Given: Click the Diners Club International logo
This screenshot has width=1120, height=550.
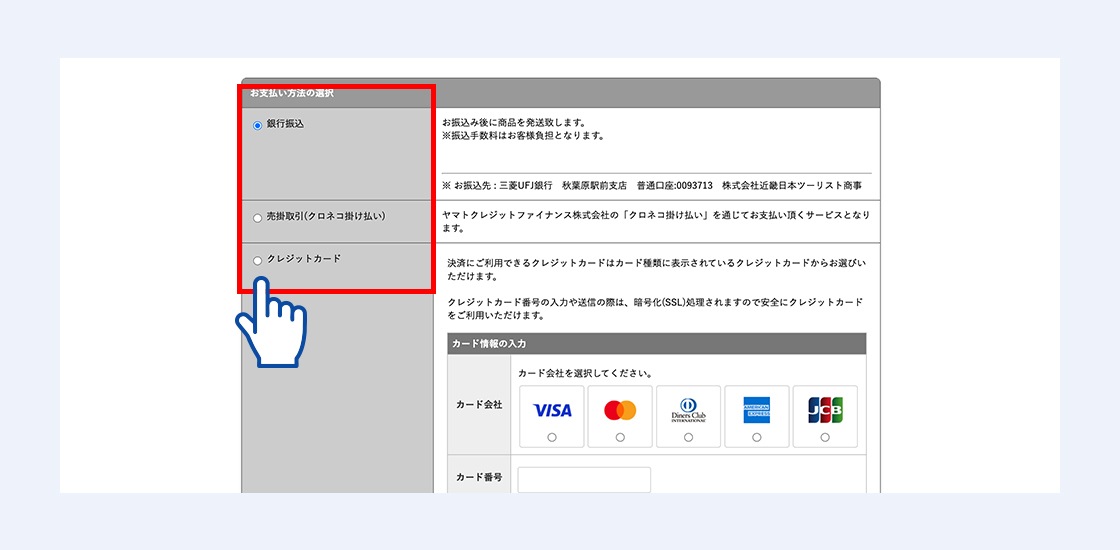Looking at the screenshot, I should [x=688, y=410].
